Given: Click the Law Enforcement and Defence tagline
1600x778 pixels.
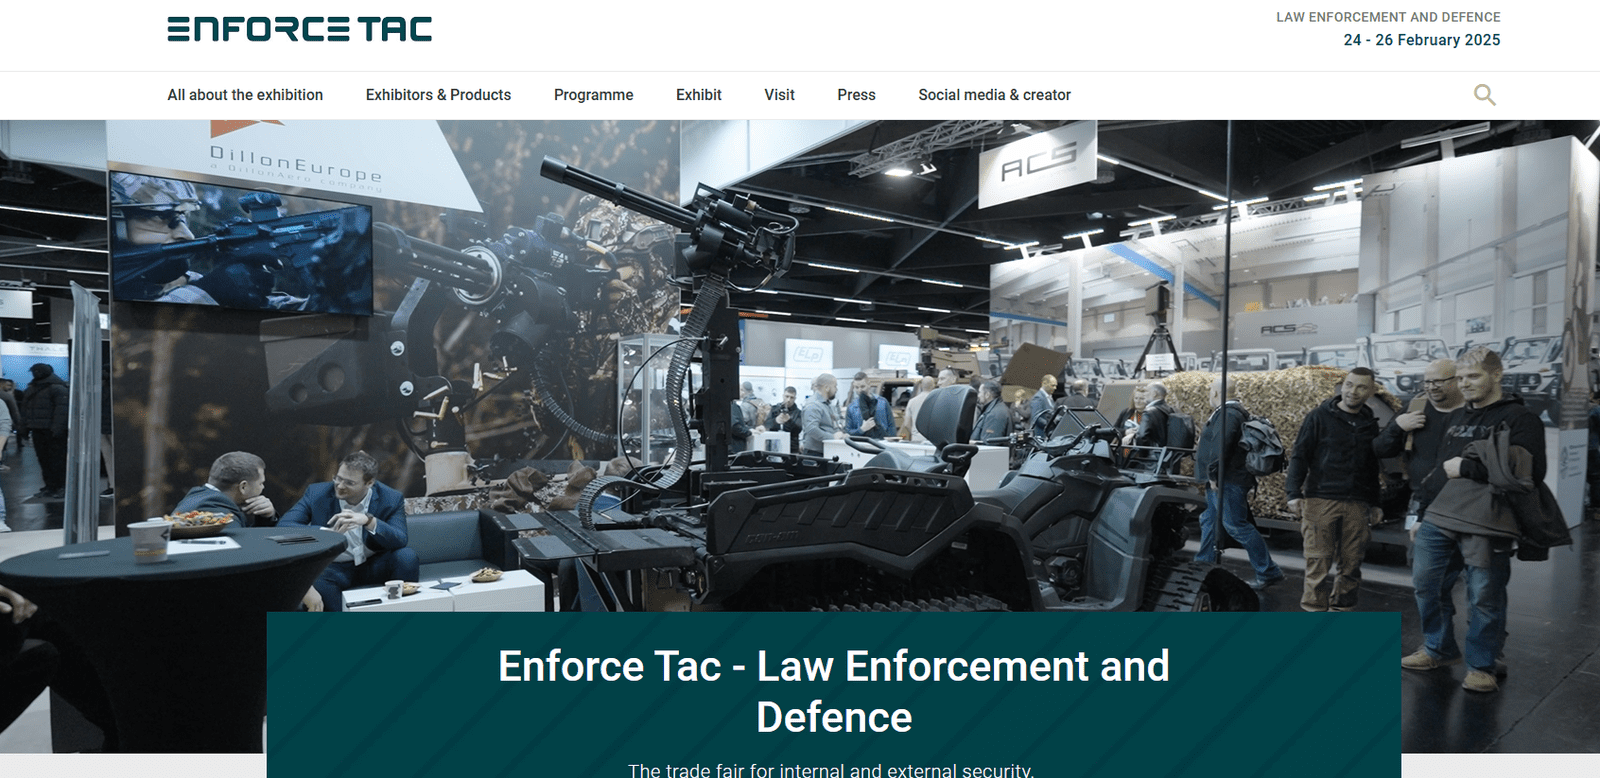Looking at the screenshot, I should click(x=1388, y=17).
